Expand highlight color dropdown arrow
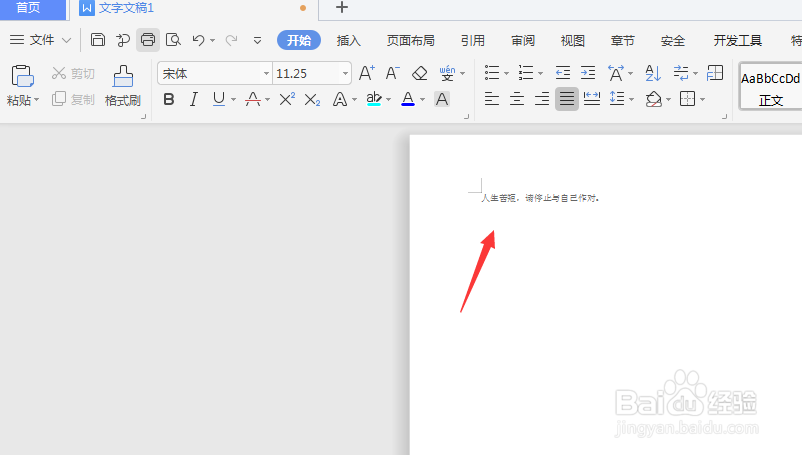This screenshot has height=455, width=802. click(x=388, y=99)
